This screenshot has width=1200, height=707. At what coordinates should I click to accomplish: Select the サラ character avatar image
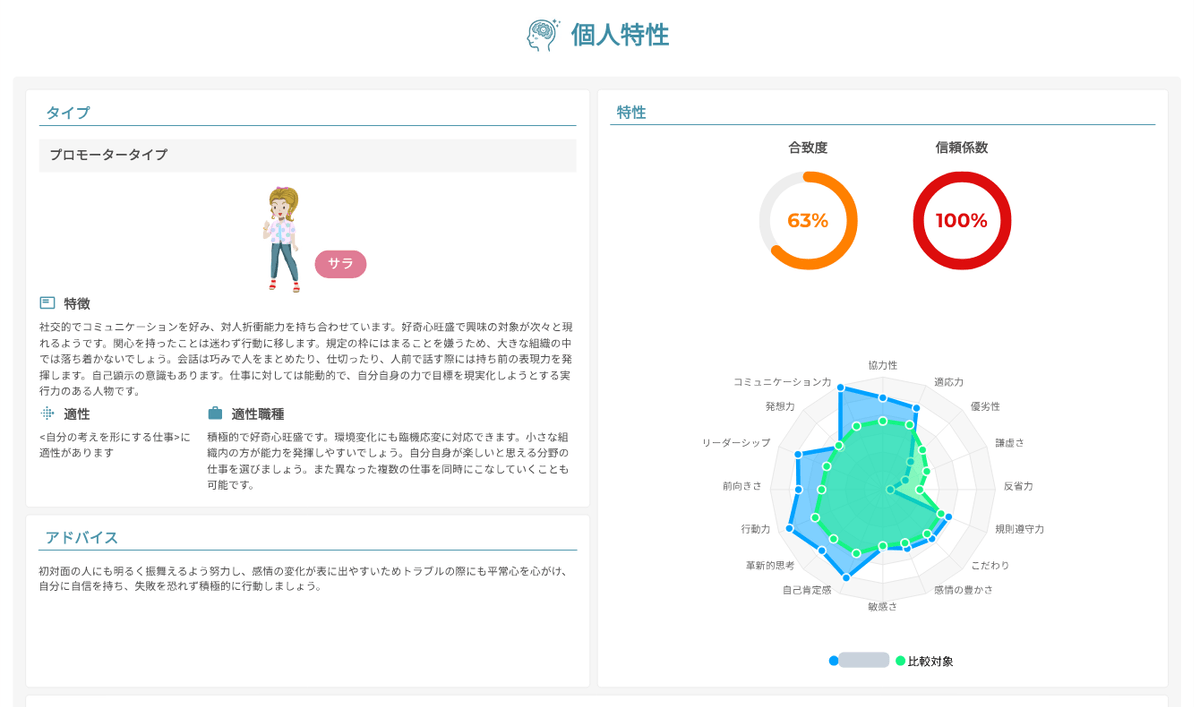(x=282, y=239)
